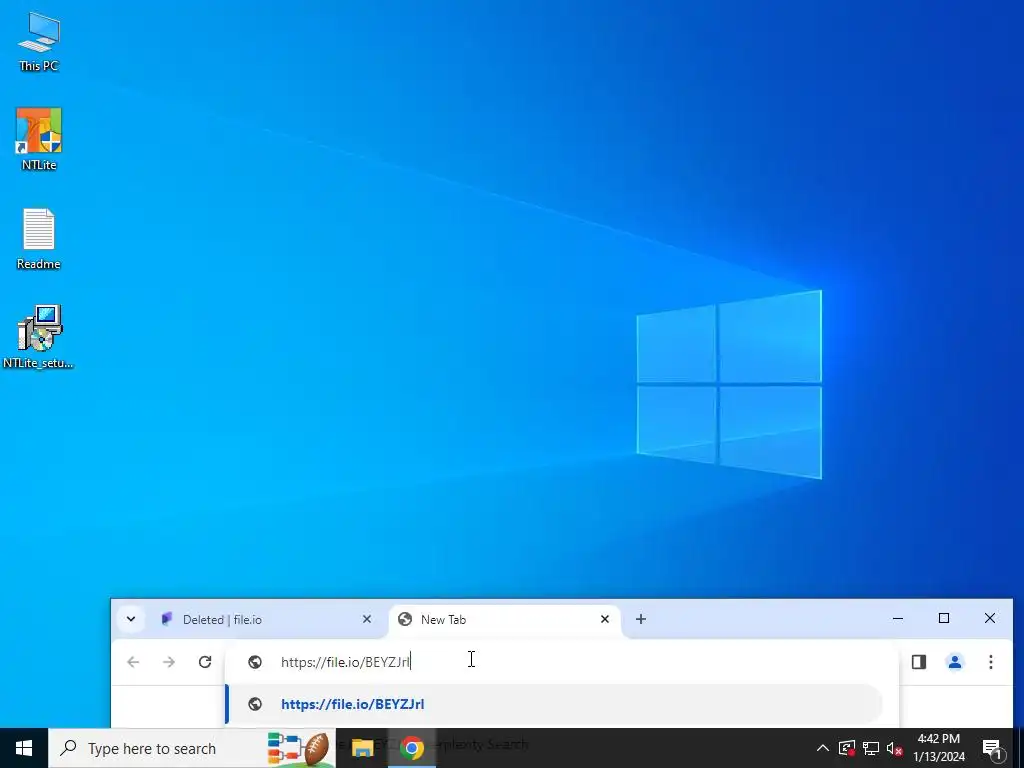Click muted volume tray icon
The height and width of the screenshot is (768, 1024).
(x=895, y=748)
